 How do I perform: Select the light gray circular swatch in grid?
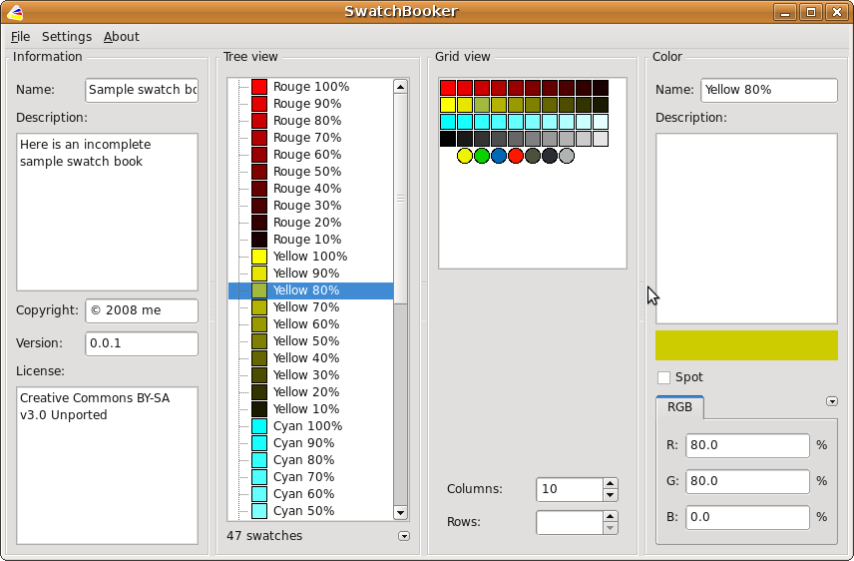click(567, 156)
